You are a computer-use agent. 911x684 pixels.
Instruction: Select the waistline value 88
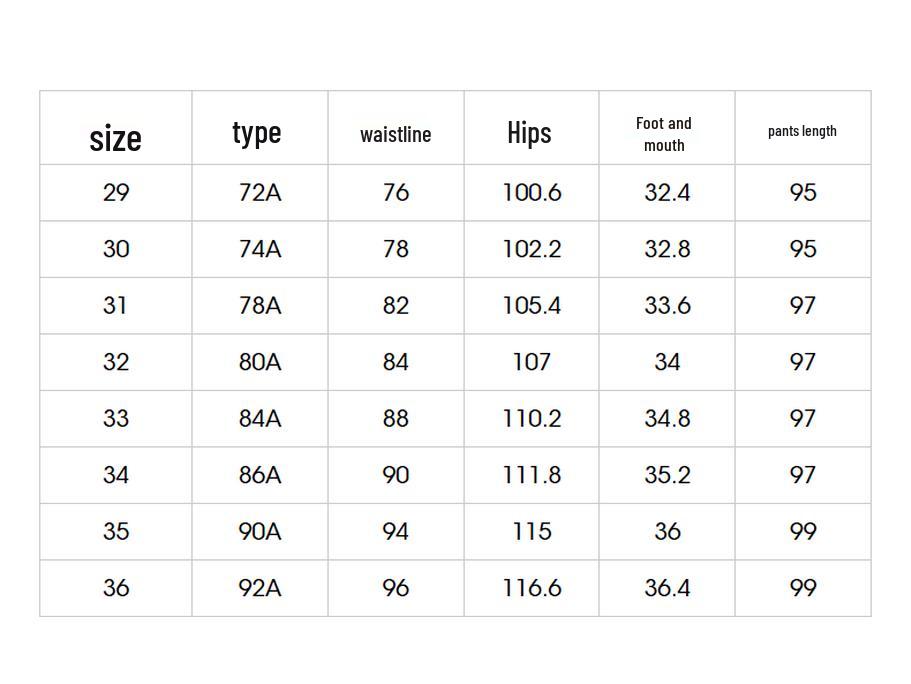tap(396, 418)
